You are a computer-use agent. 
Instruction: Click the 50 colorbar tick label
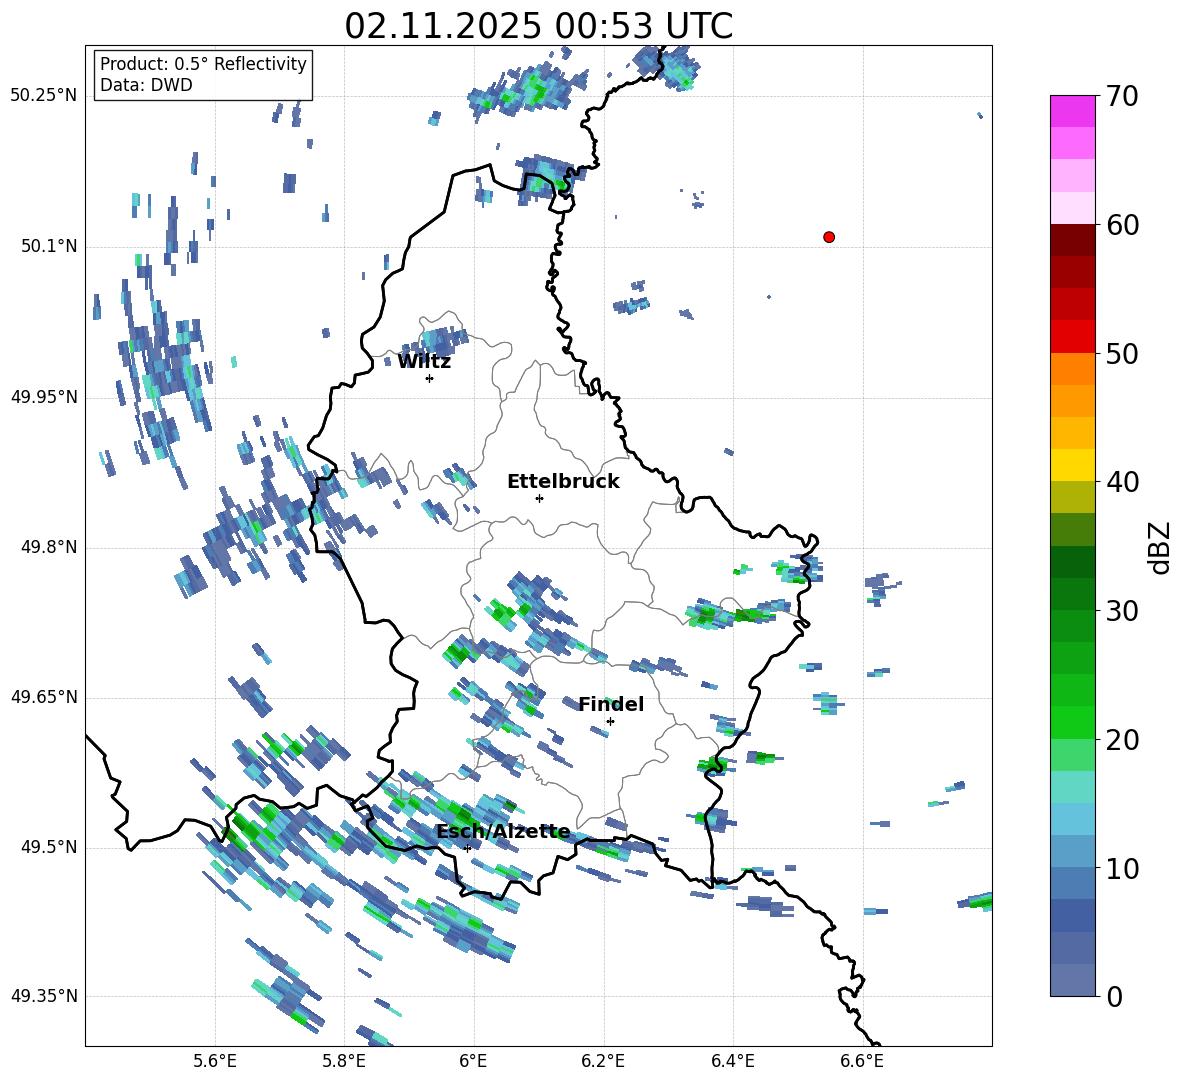click(x=1122, y=353)
